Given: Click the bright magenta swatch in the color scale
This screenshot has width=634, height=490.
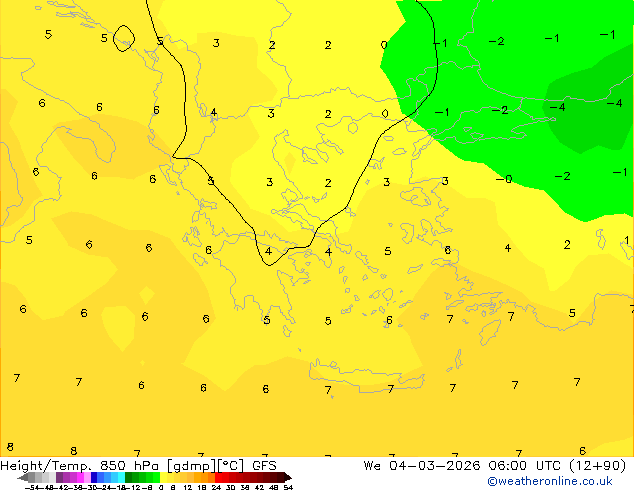Looking at the screenshot, I should click(x=80, y=477).
